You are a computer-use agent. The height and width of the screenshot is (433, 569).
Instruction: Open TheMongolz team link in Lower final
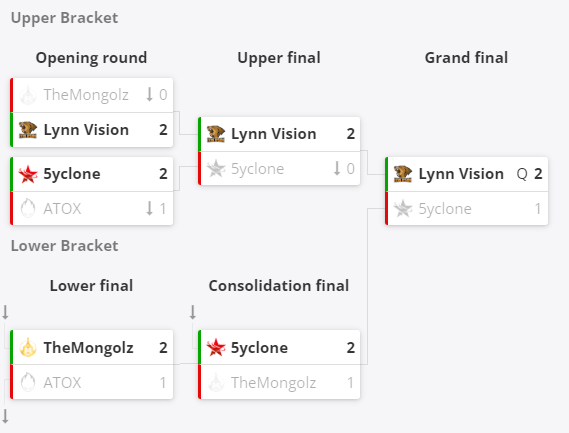point(88,348)
